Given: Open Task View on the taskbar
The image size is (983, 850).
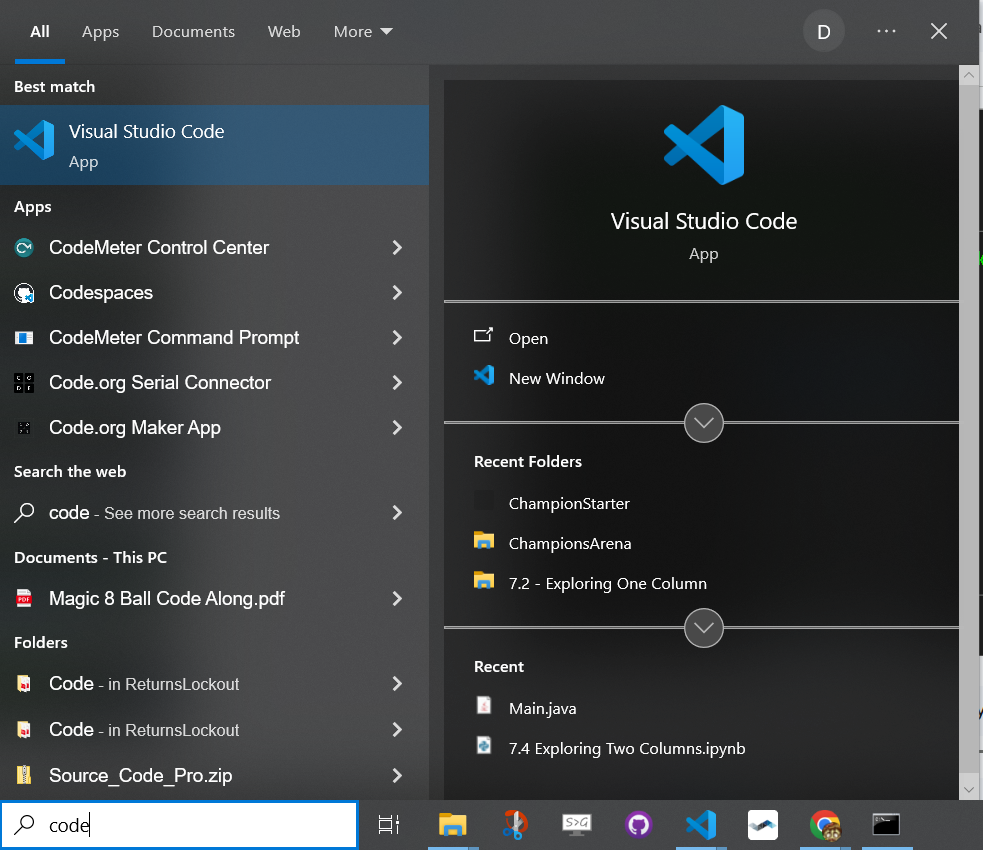Looking at the screenshot, I should 388,824.
